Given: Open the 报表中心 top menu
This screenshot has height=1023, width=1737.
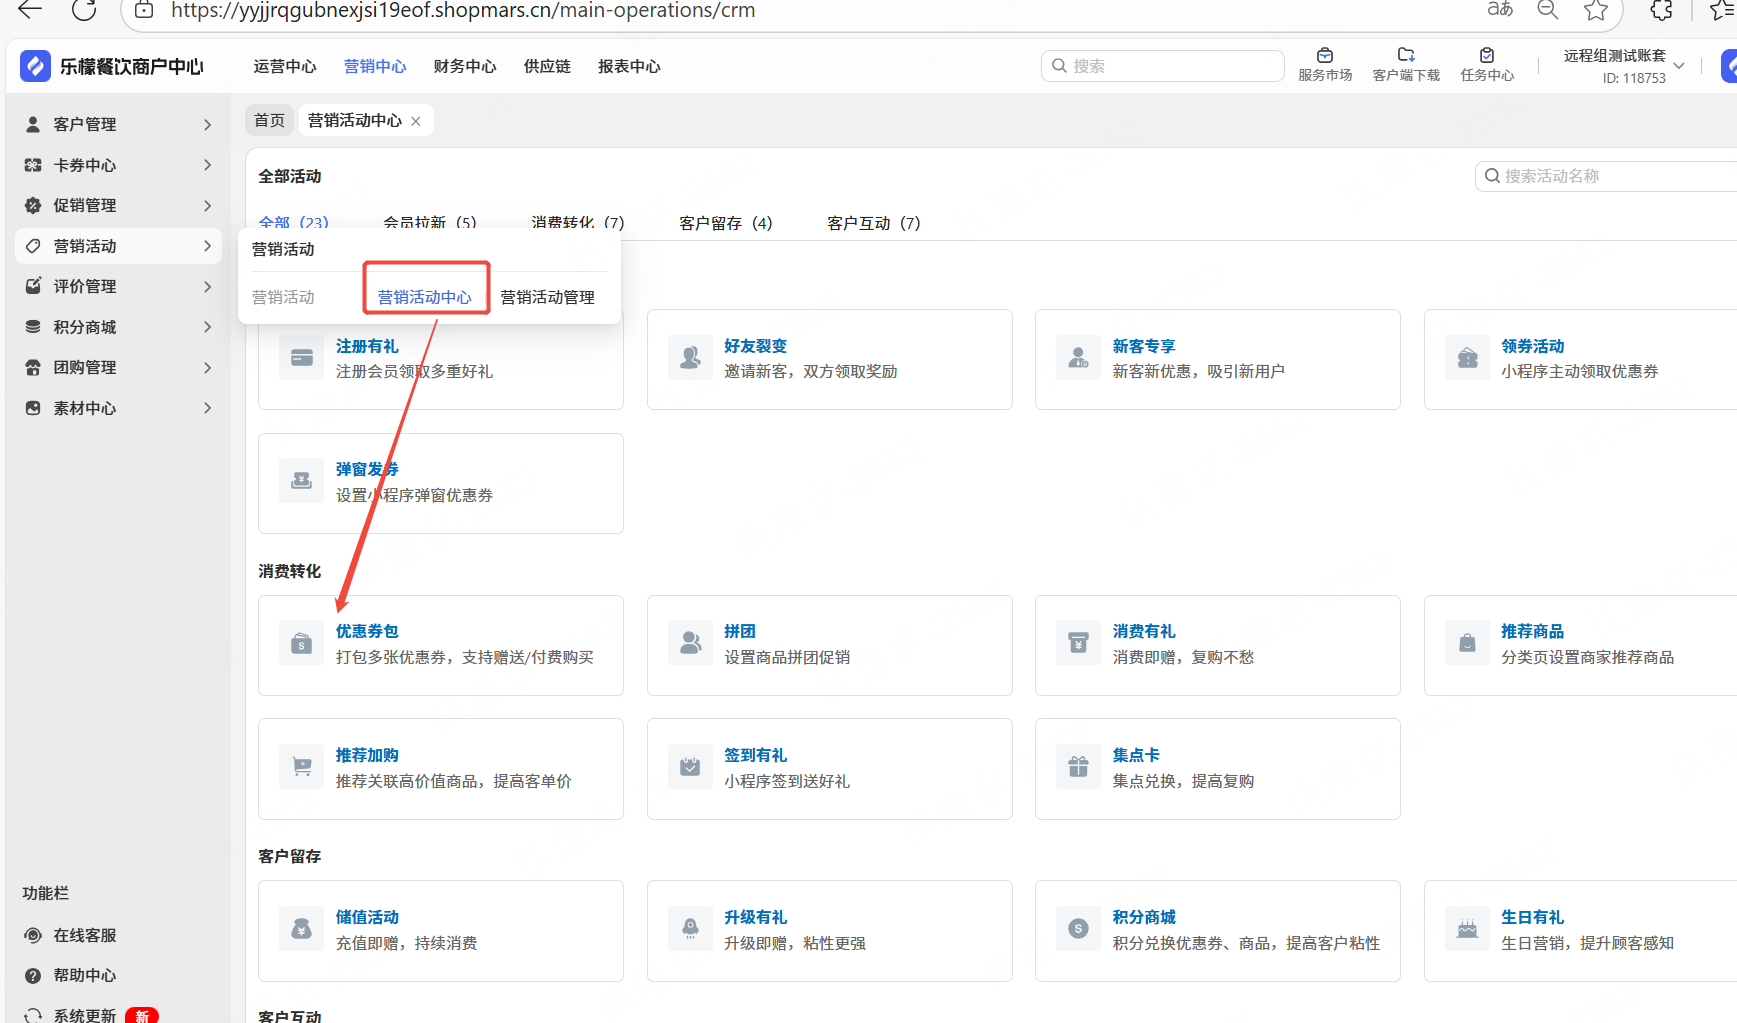Looking at the screenshot, I should pyautogui.click(x=629, y=66).
